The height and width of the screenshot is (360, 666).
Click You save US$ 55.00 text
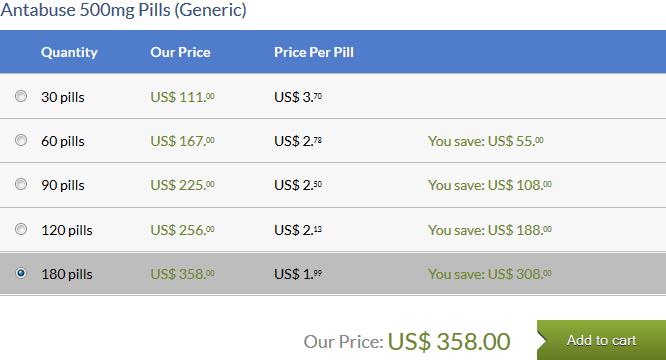(x=485, y=141)
